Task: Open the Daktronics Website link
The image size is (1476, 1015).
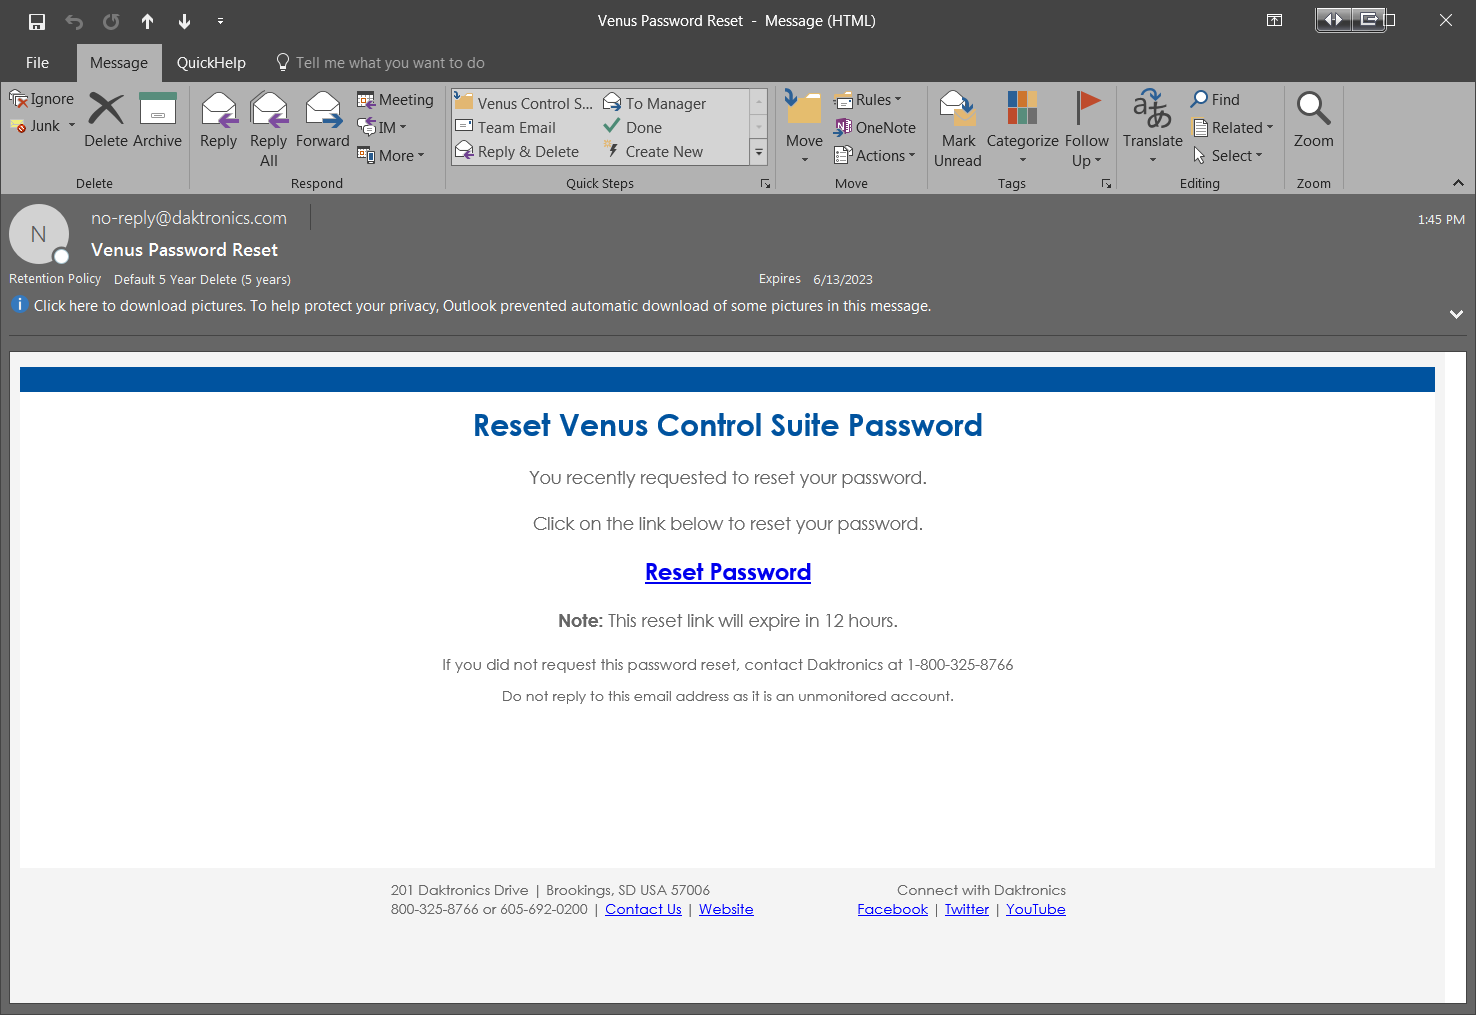Action: pyautogui.click(x=726, y=909)
